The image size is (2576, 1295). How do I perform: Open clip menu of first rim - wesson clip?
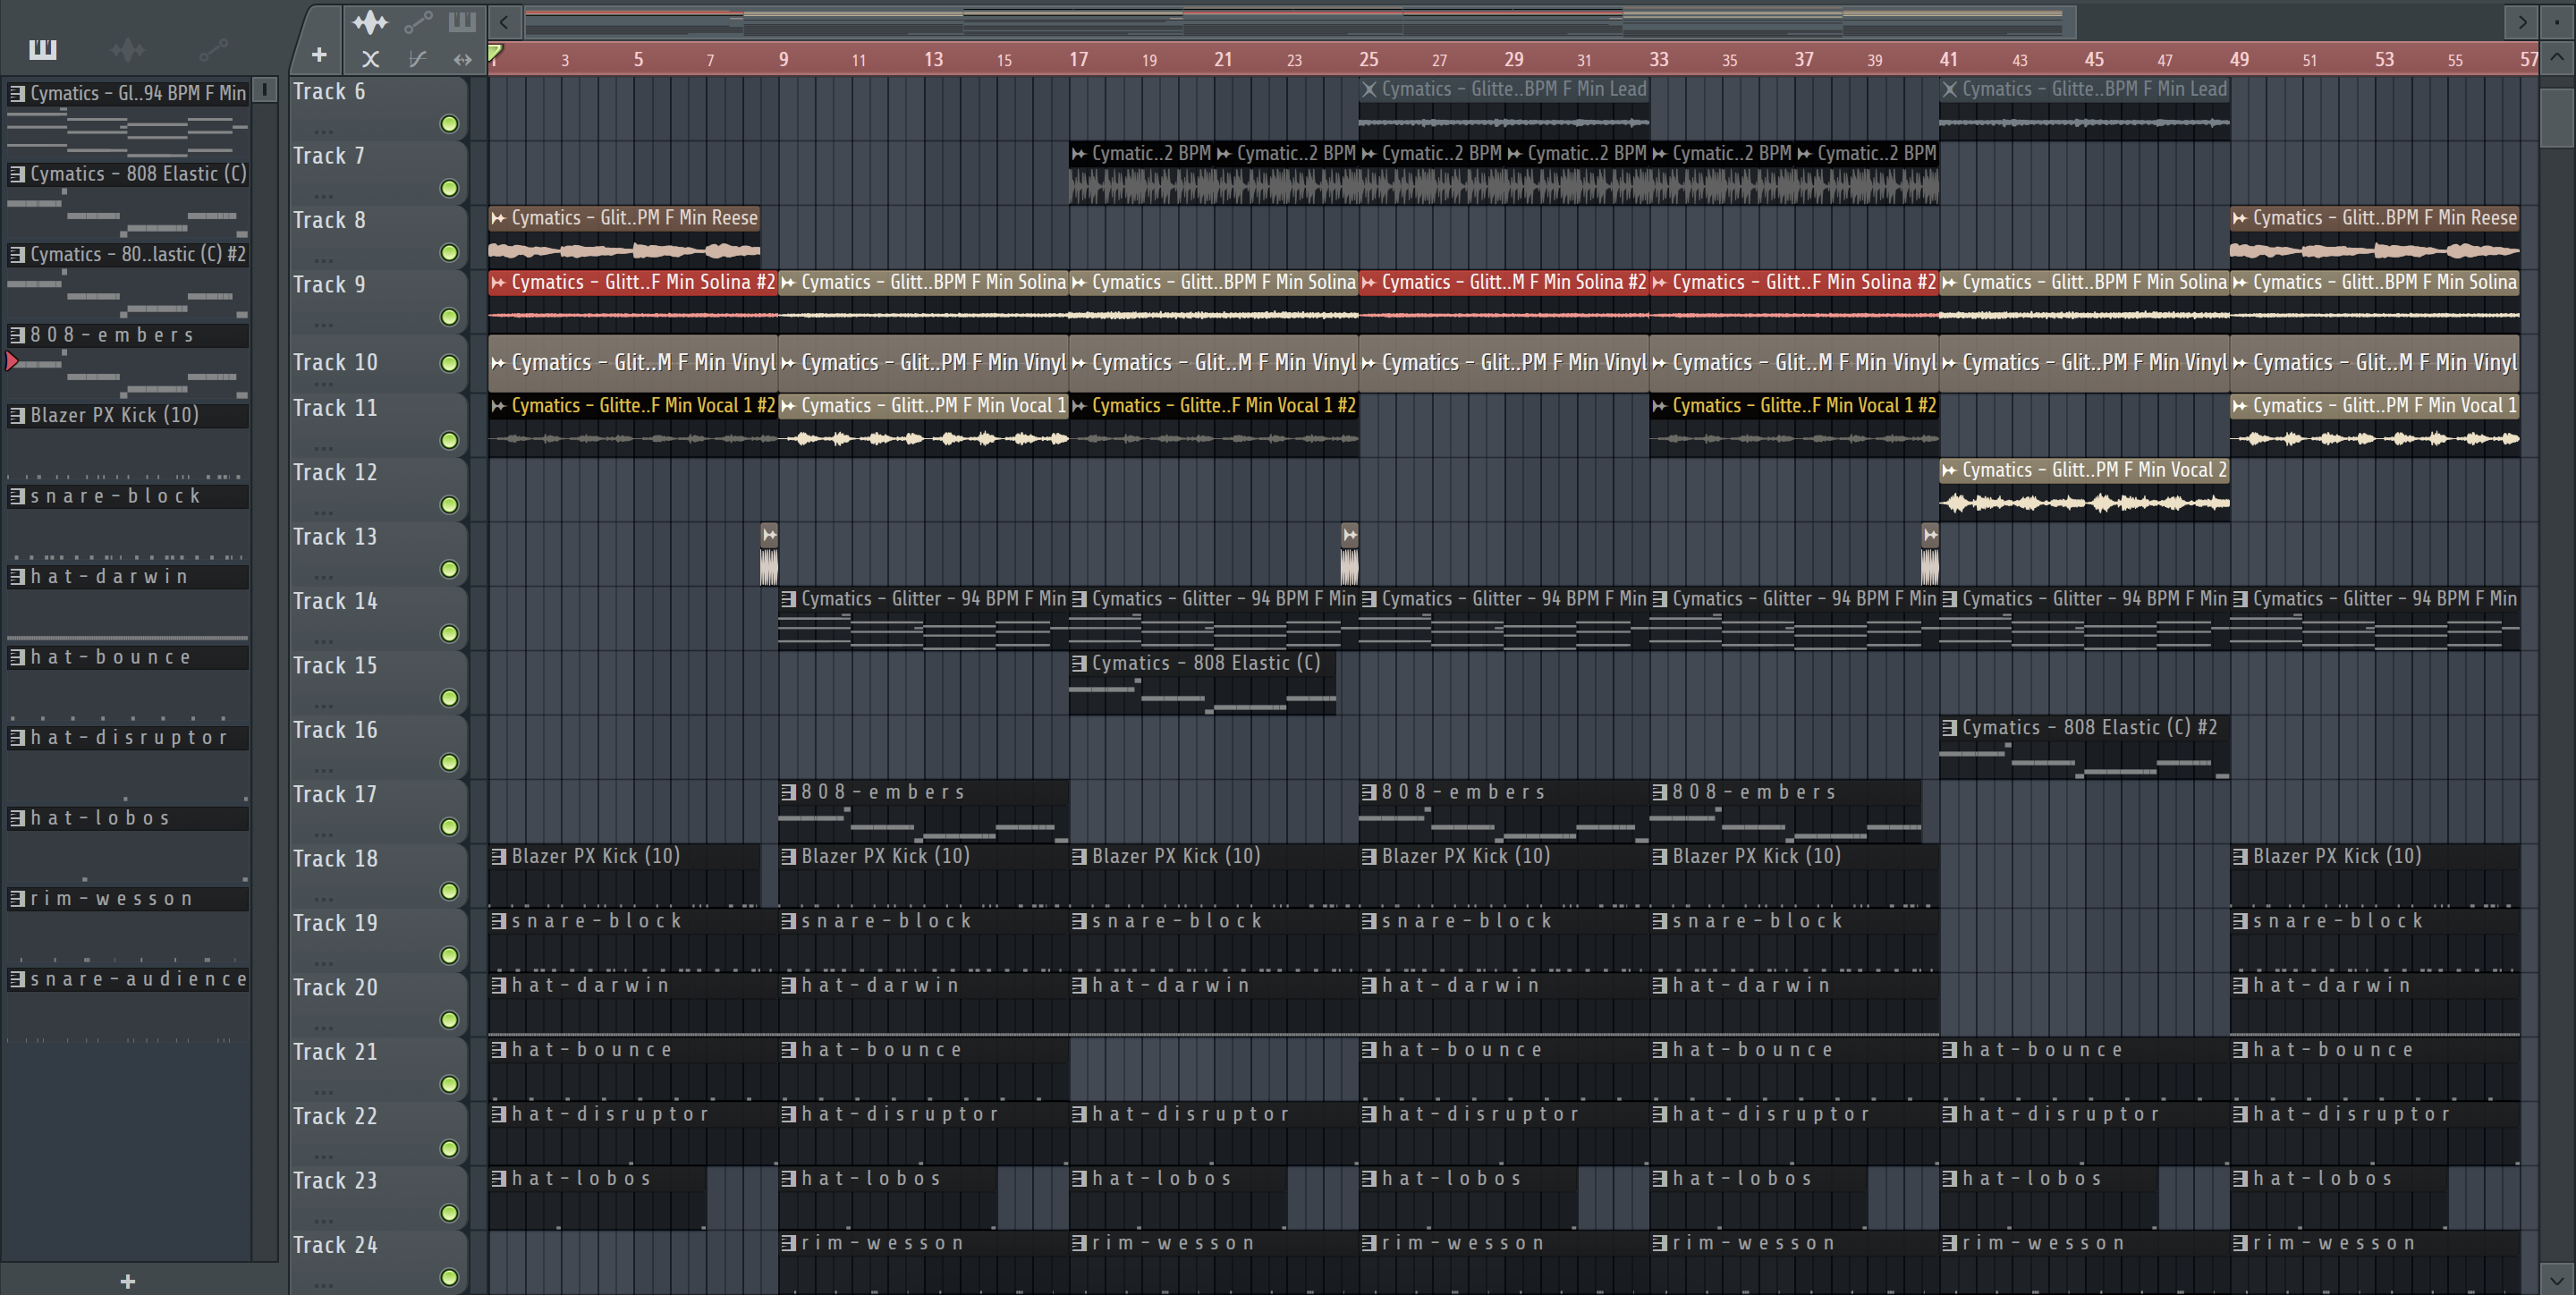click(789, 1243)
